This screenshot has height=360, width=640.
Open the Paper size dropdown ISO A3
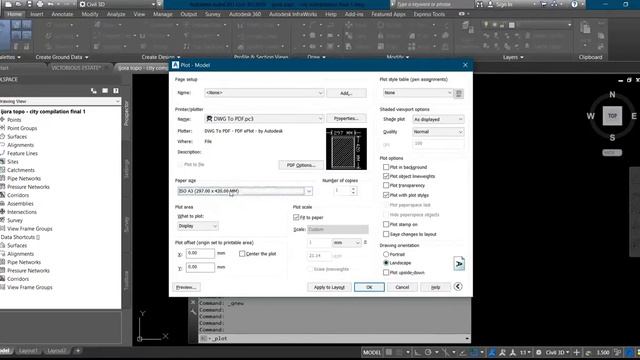(245, 191)
